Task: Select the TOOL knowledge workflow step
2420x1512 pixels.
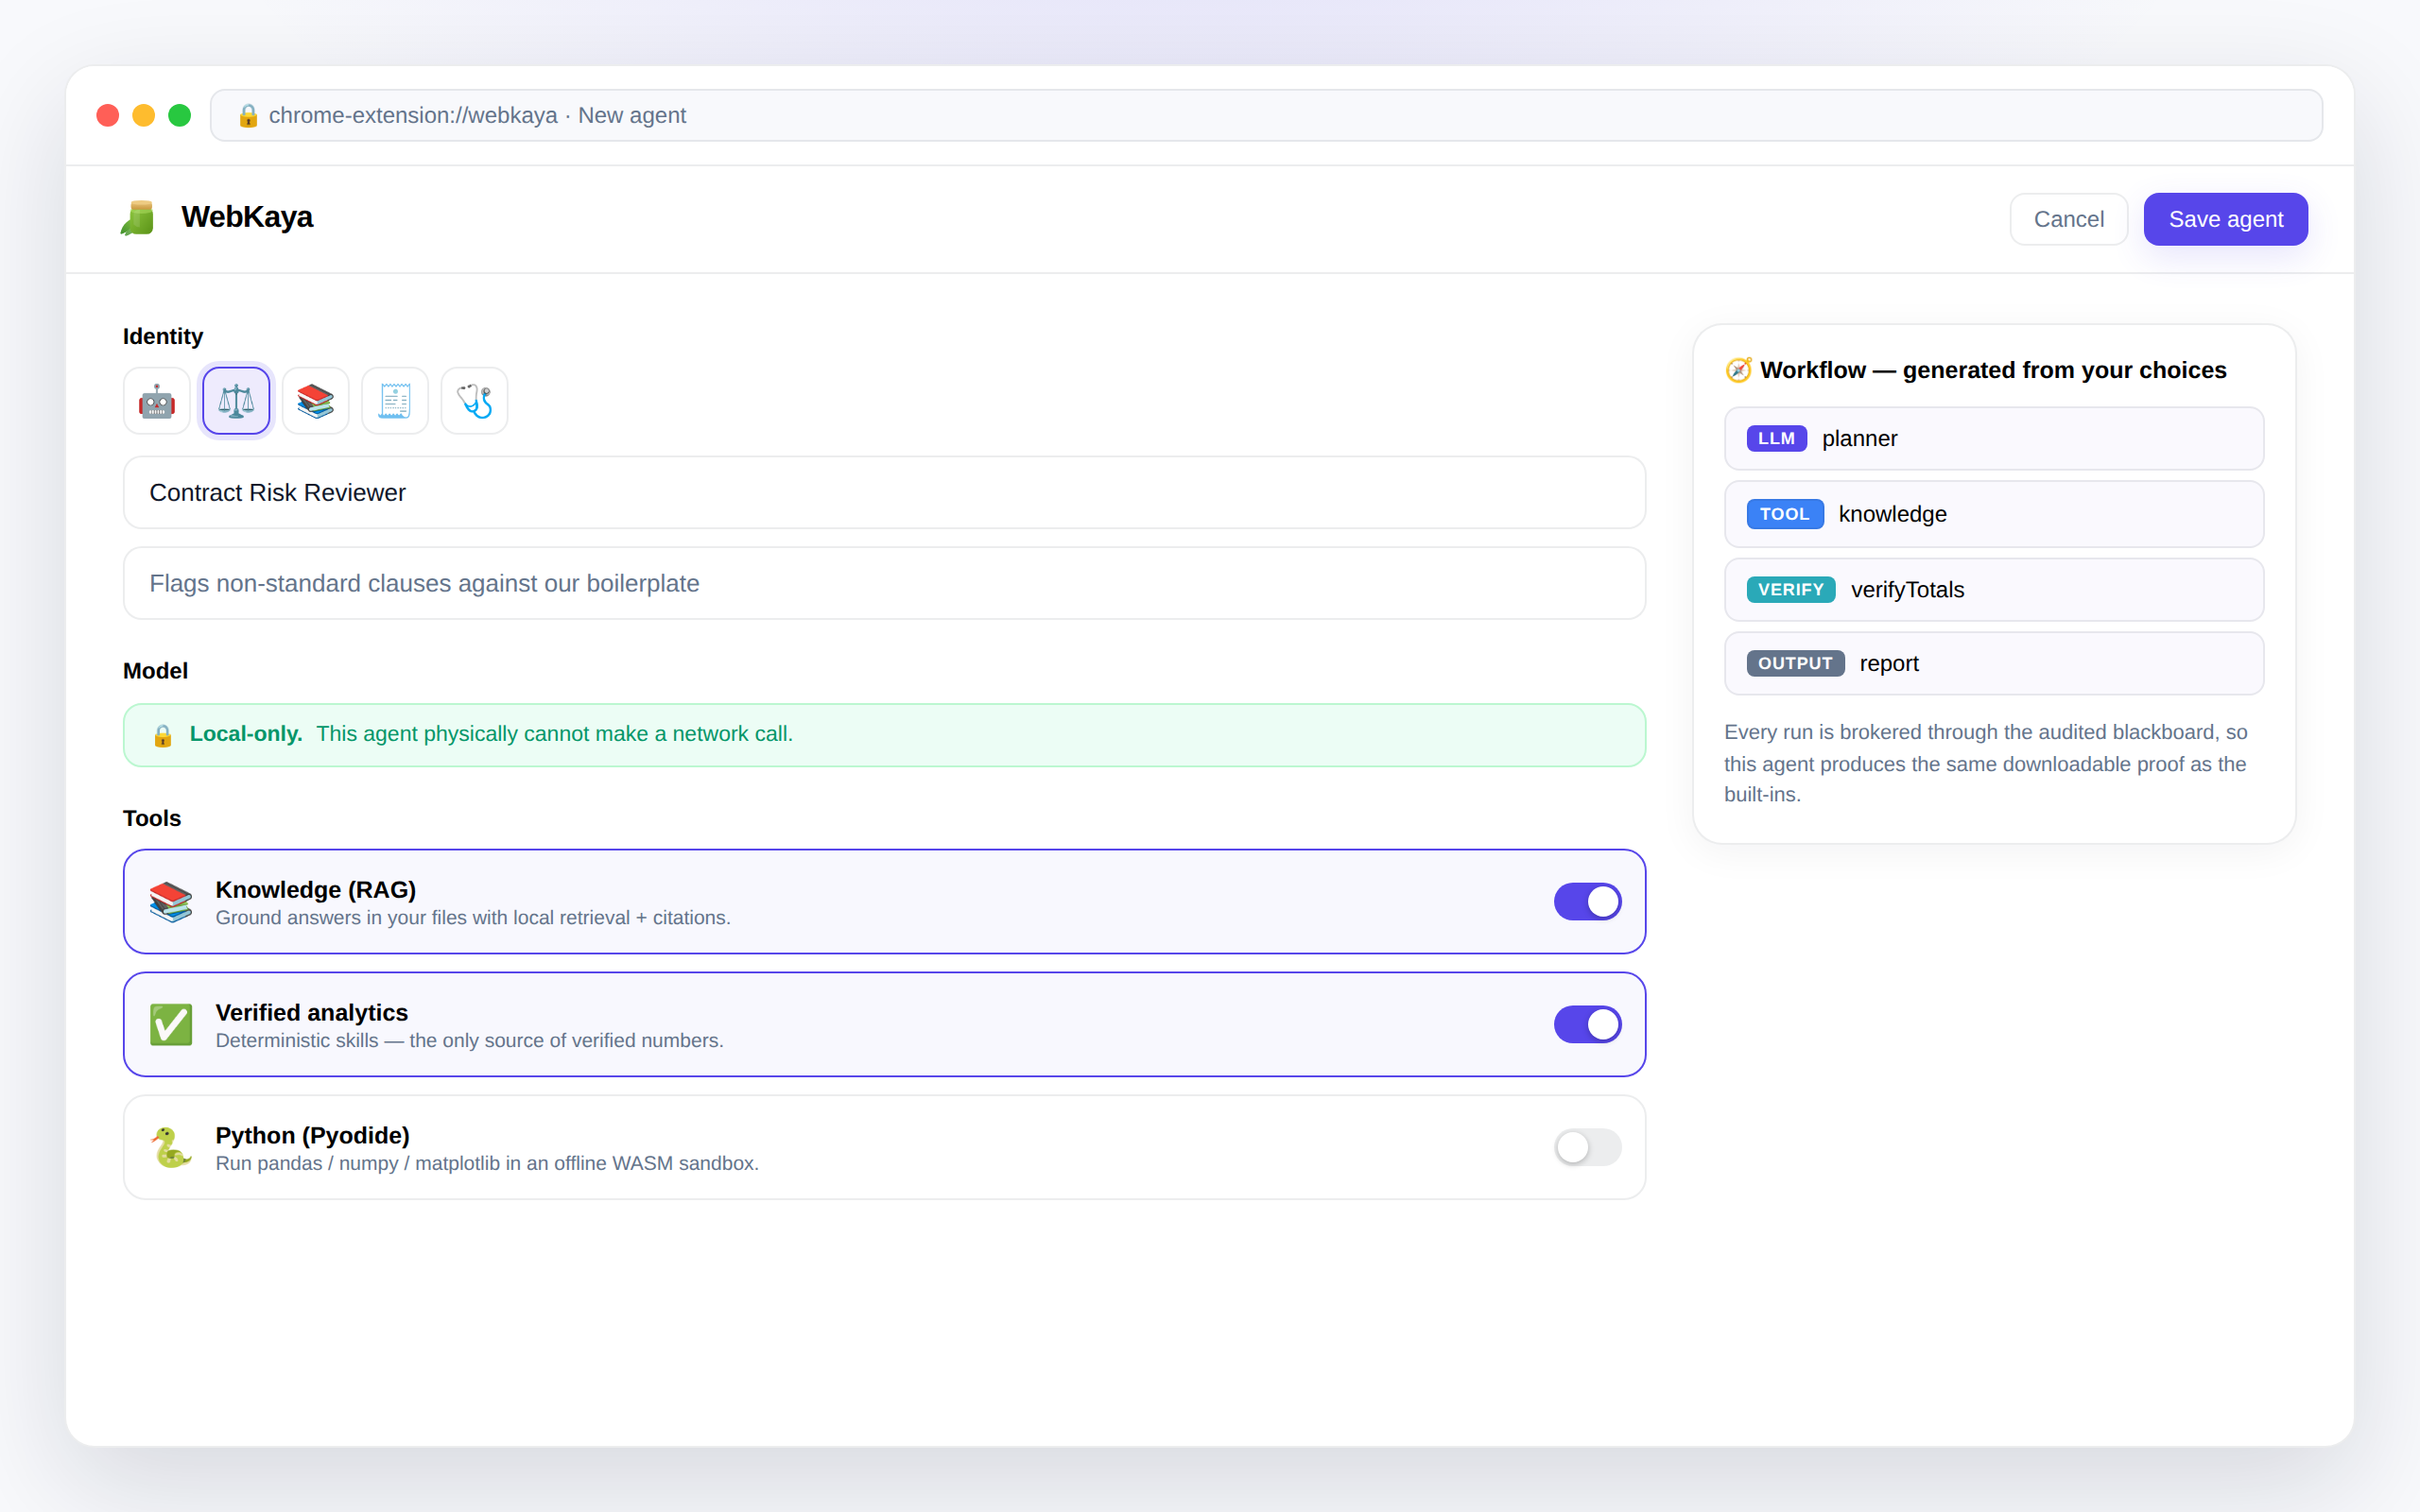Action: (x=1993, y=514)
